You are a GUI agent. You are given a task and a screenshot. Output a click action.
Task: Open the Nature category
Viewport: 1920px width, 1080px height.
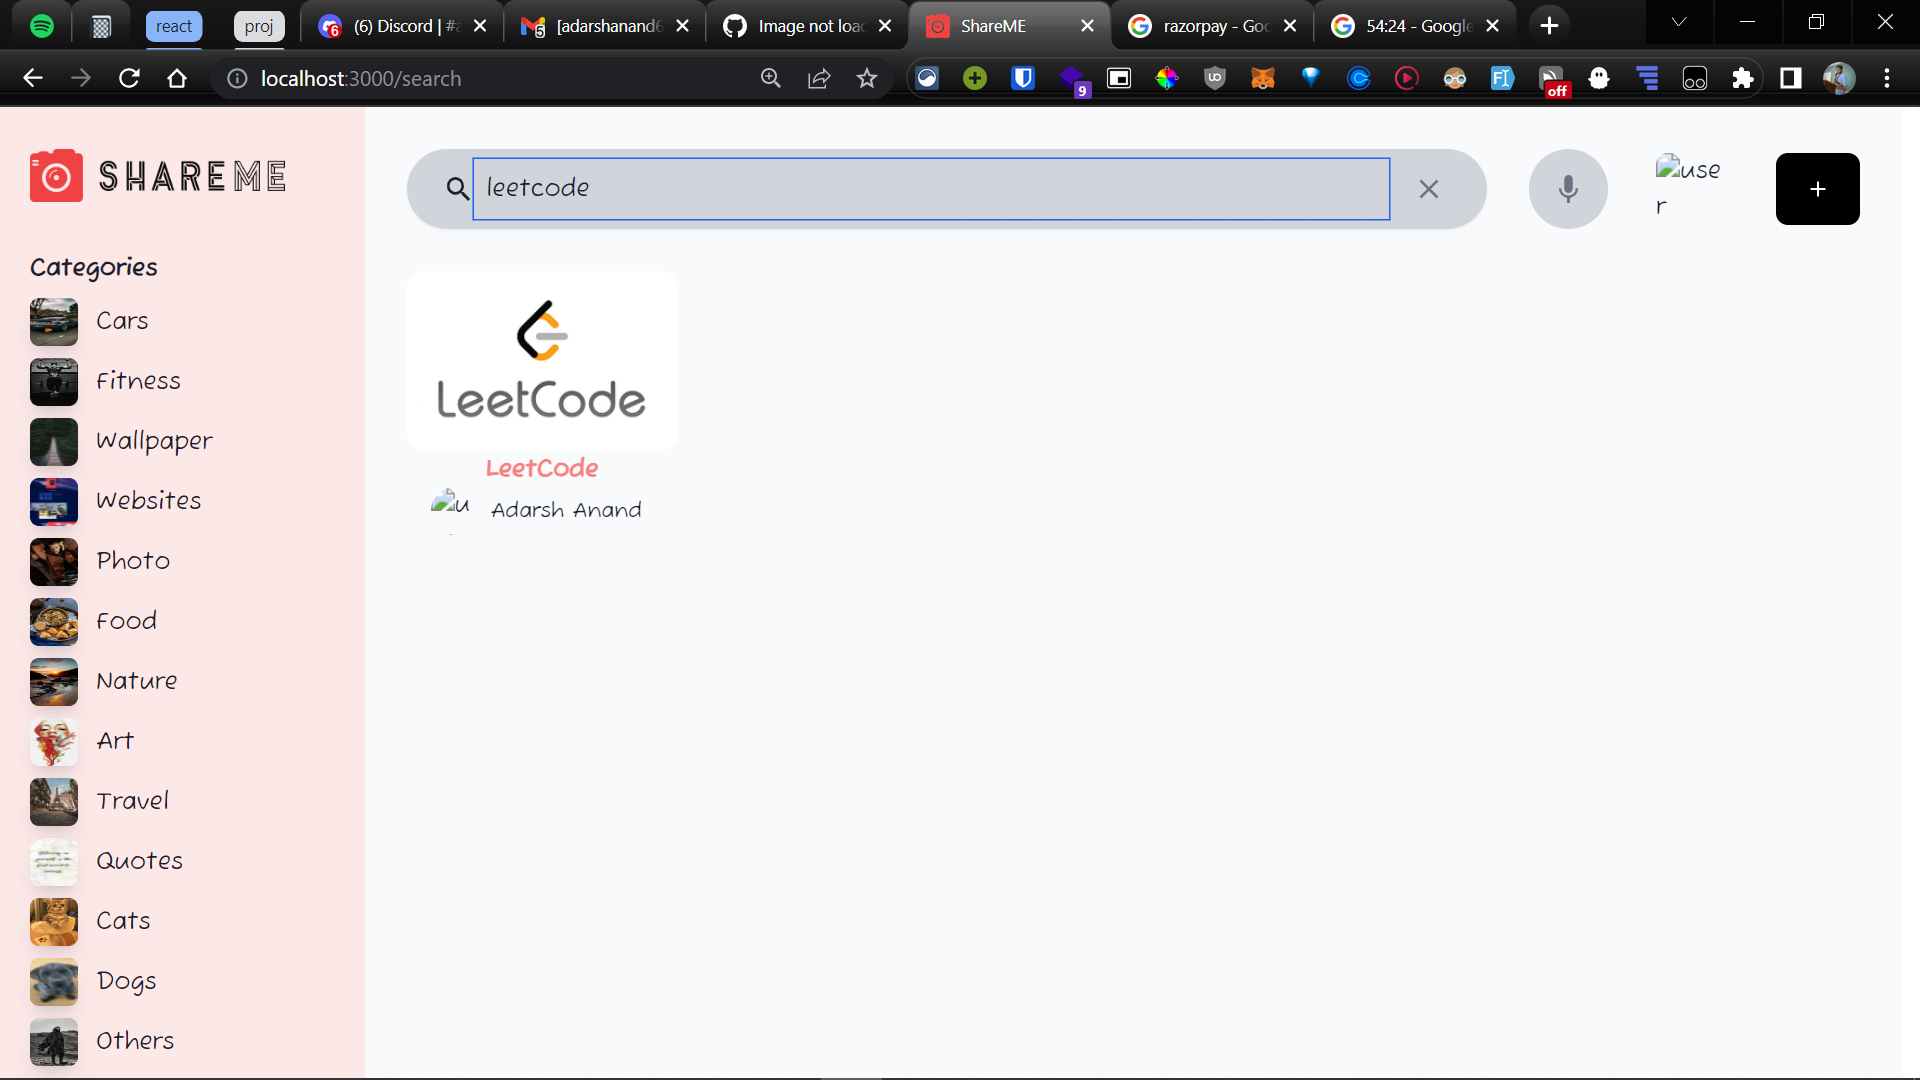[x=136, y=681]
